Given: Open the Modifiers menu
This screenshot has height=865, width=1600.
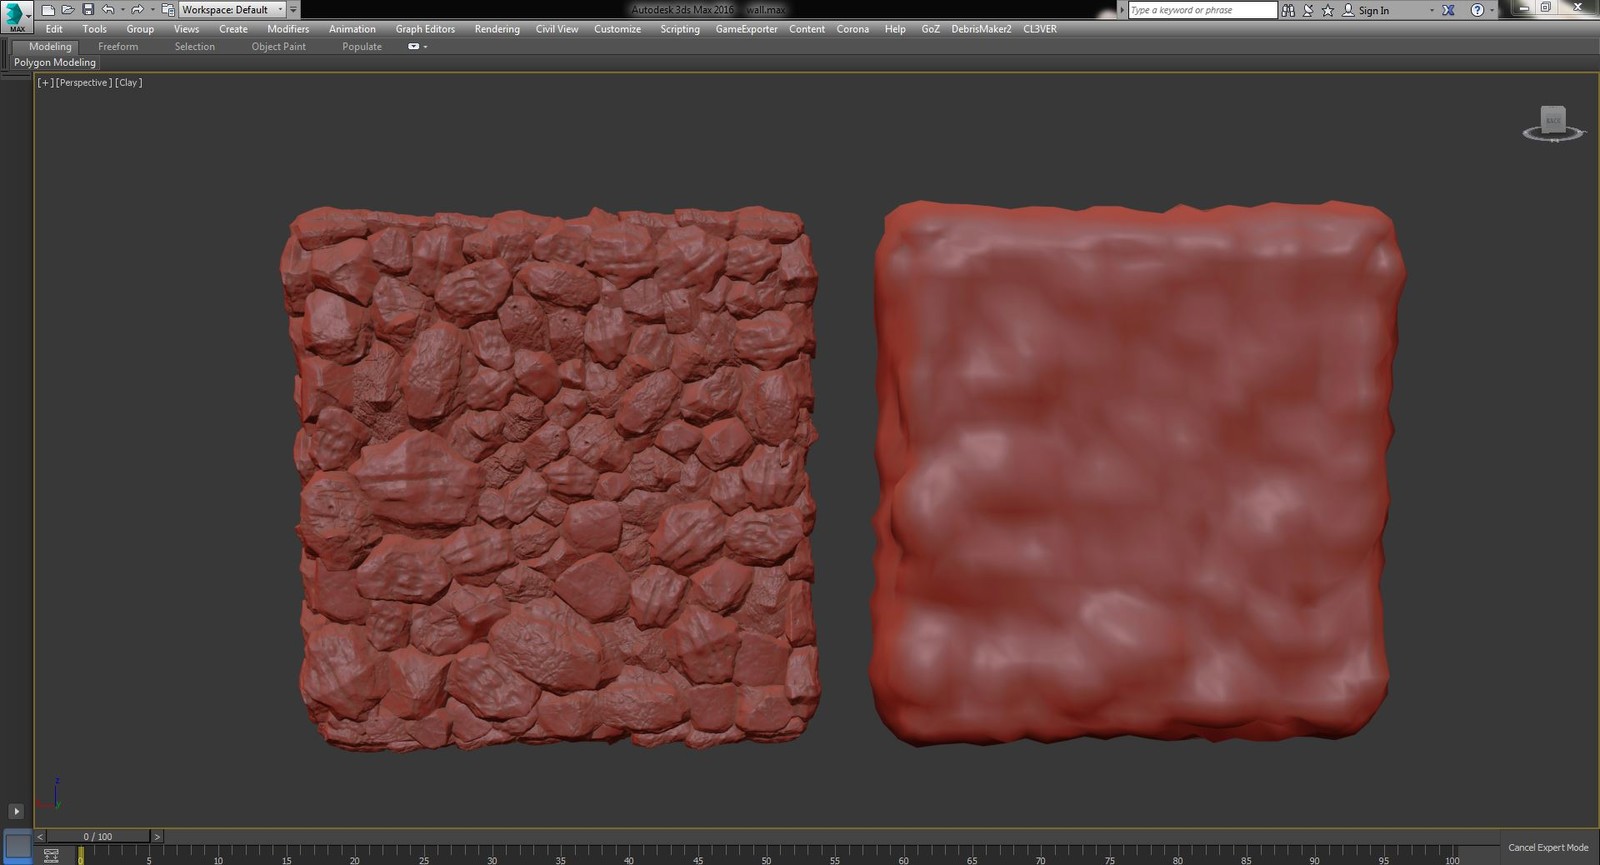Looking at the screenshot, I should [x=288, y=29].
